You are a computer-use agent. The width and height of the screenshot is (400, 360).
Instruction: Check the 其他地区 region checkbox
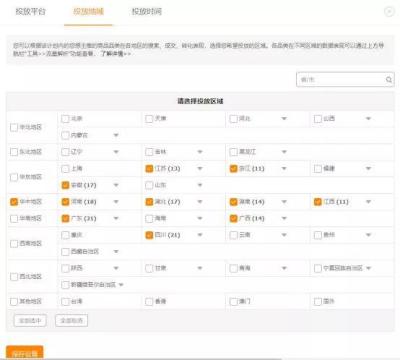[14, 302]
